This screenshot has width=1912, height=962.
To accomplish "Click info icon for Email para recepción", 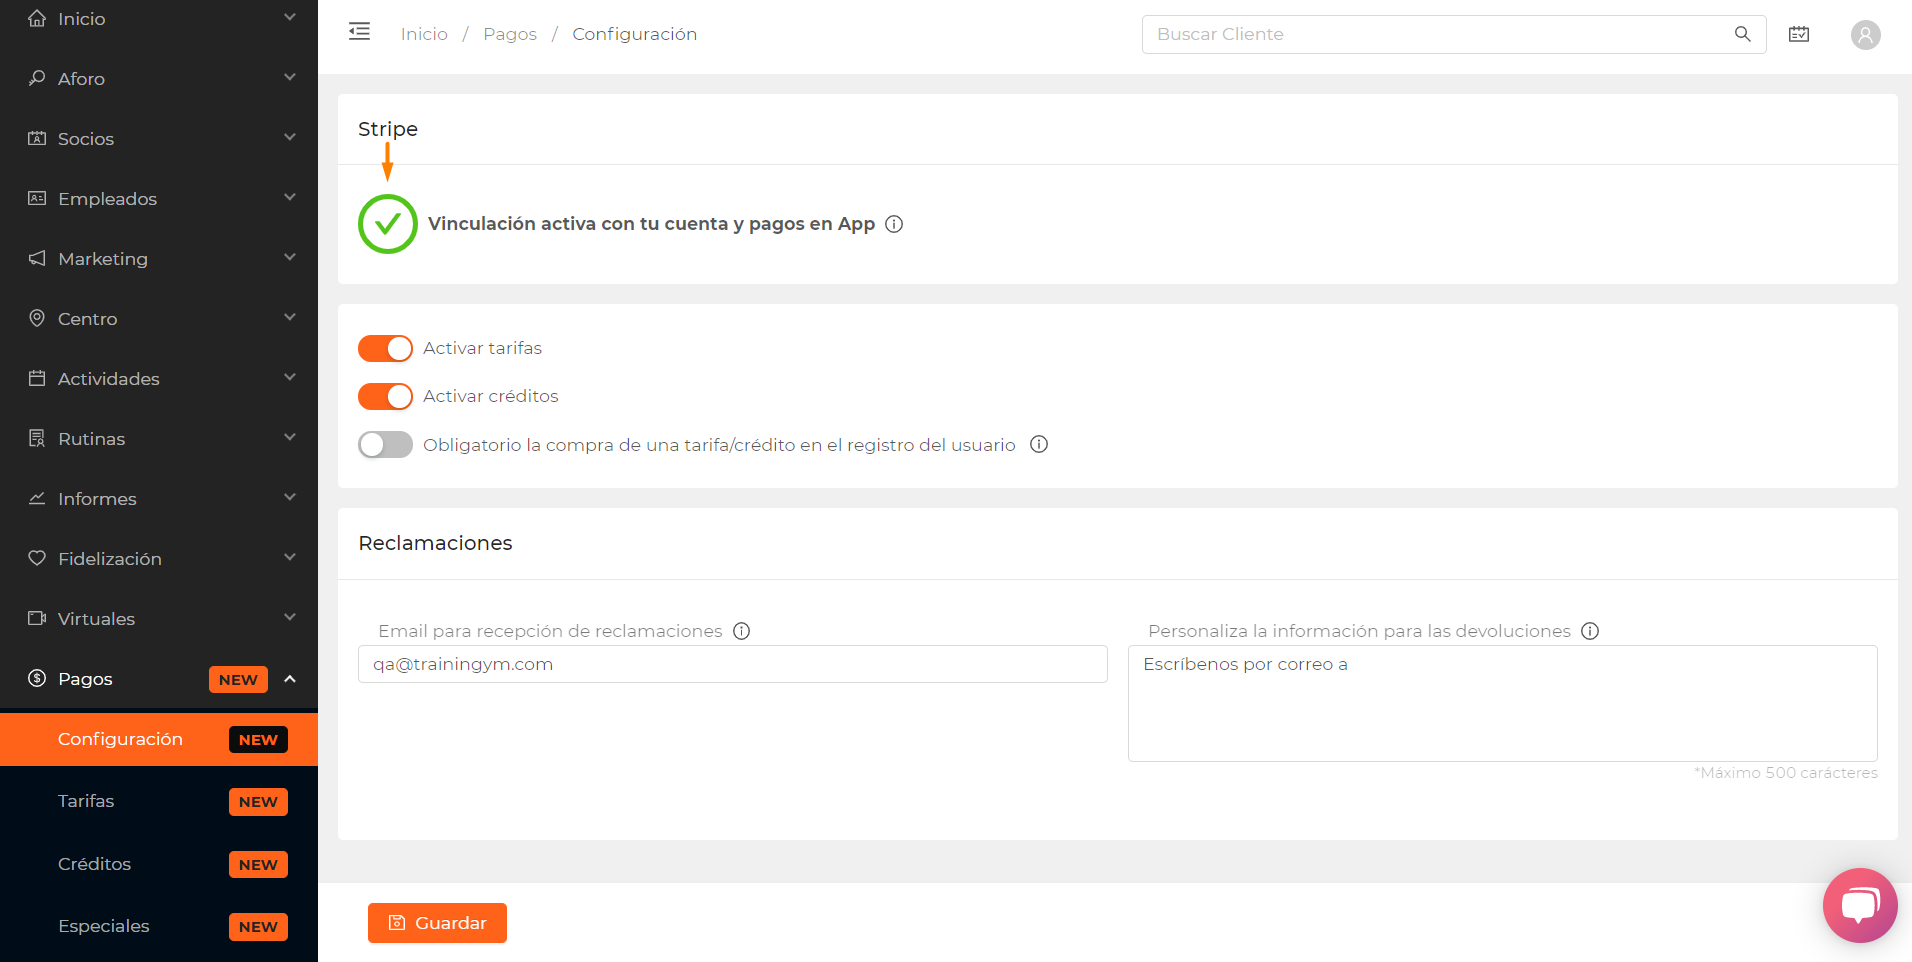I will click(741, 631).
